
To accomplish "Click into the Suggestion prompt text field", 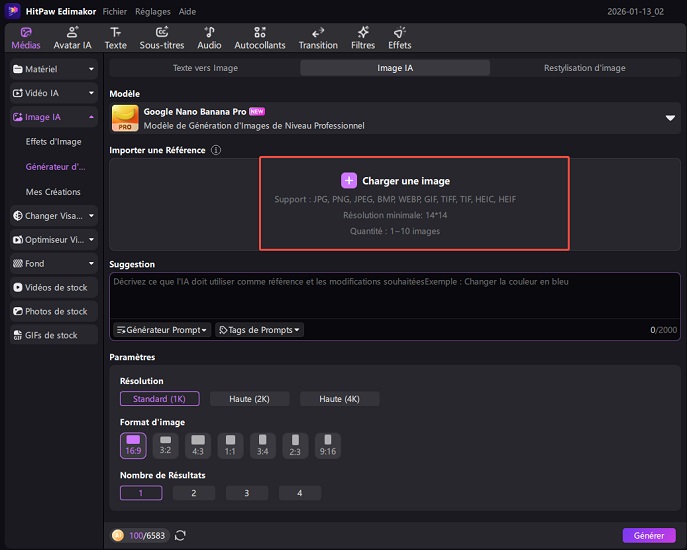I will (394, 295).
